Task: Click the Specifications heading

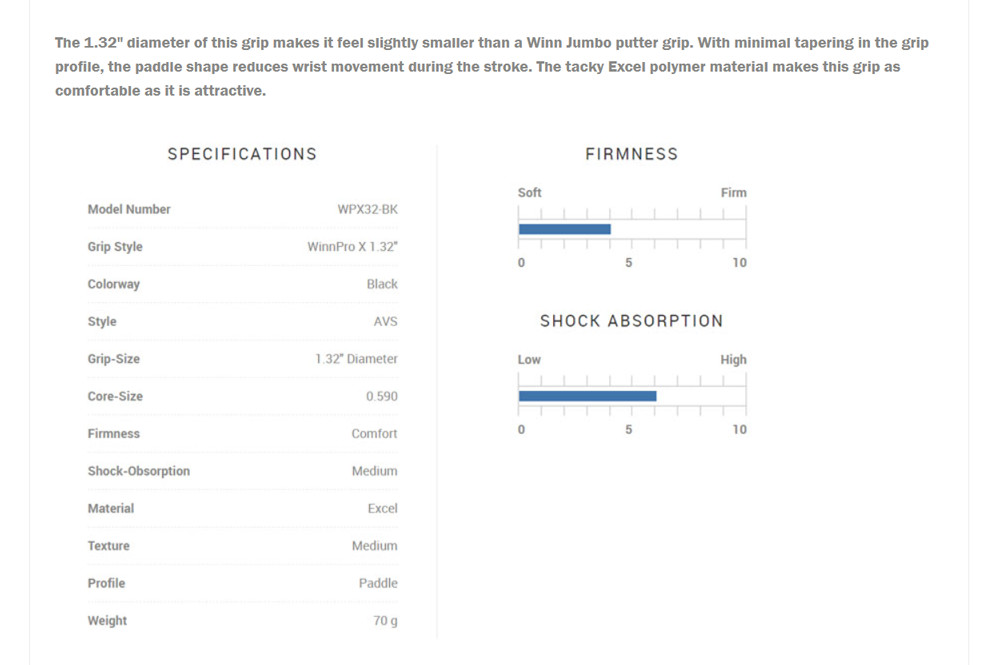Action: pyautogui.click(x=242, y=154)
